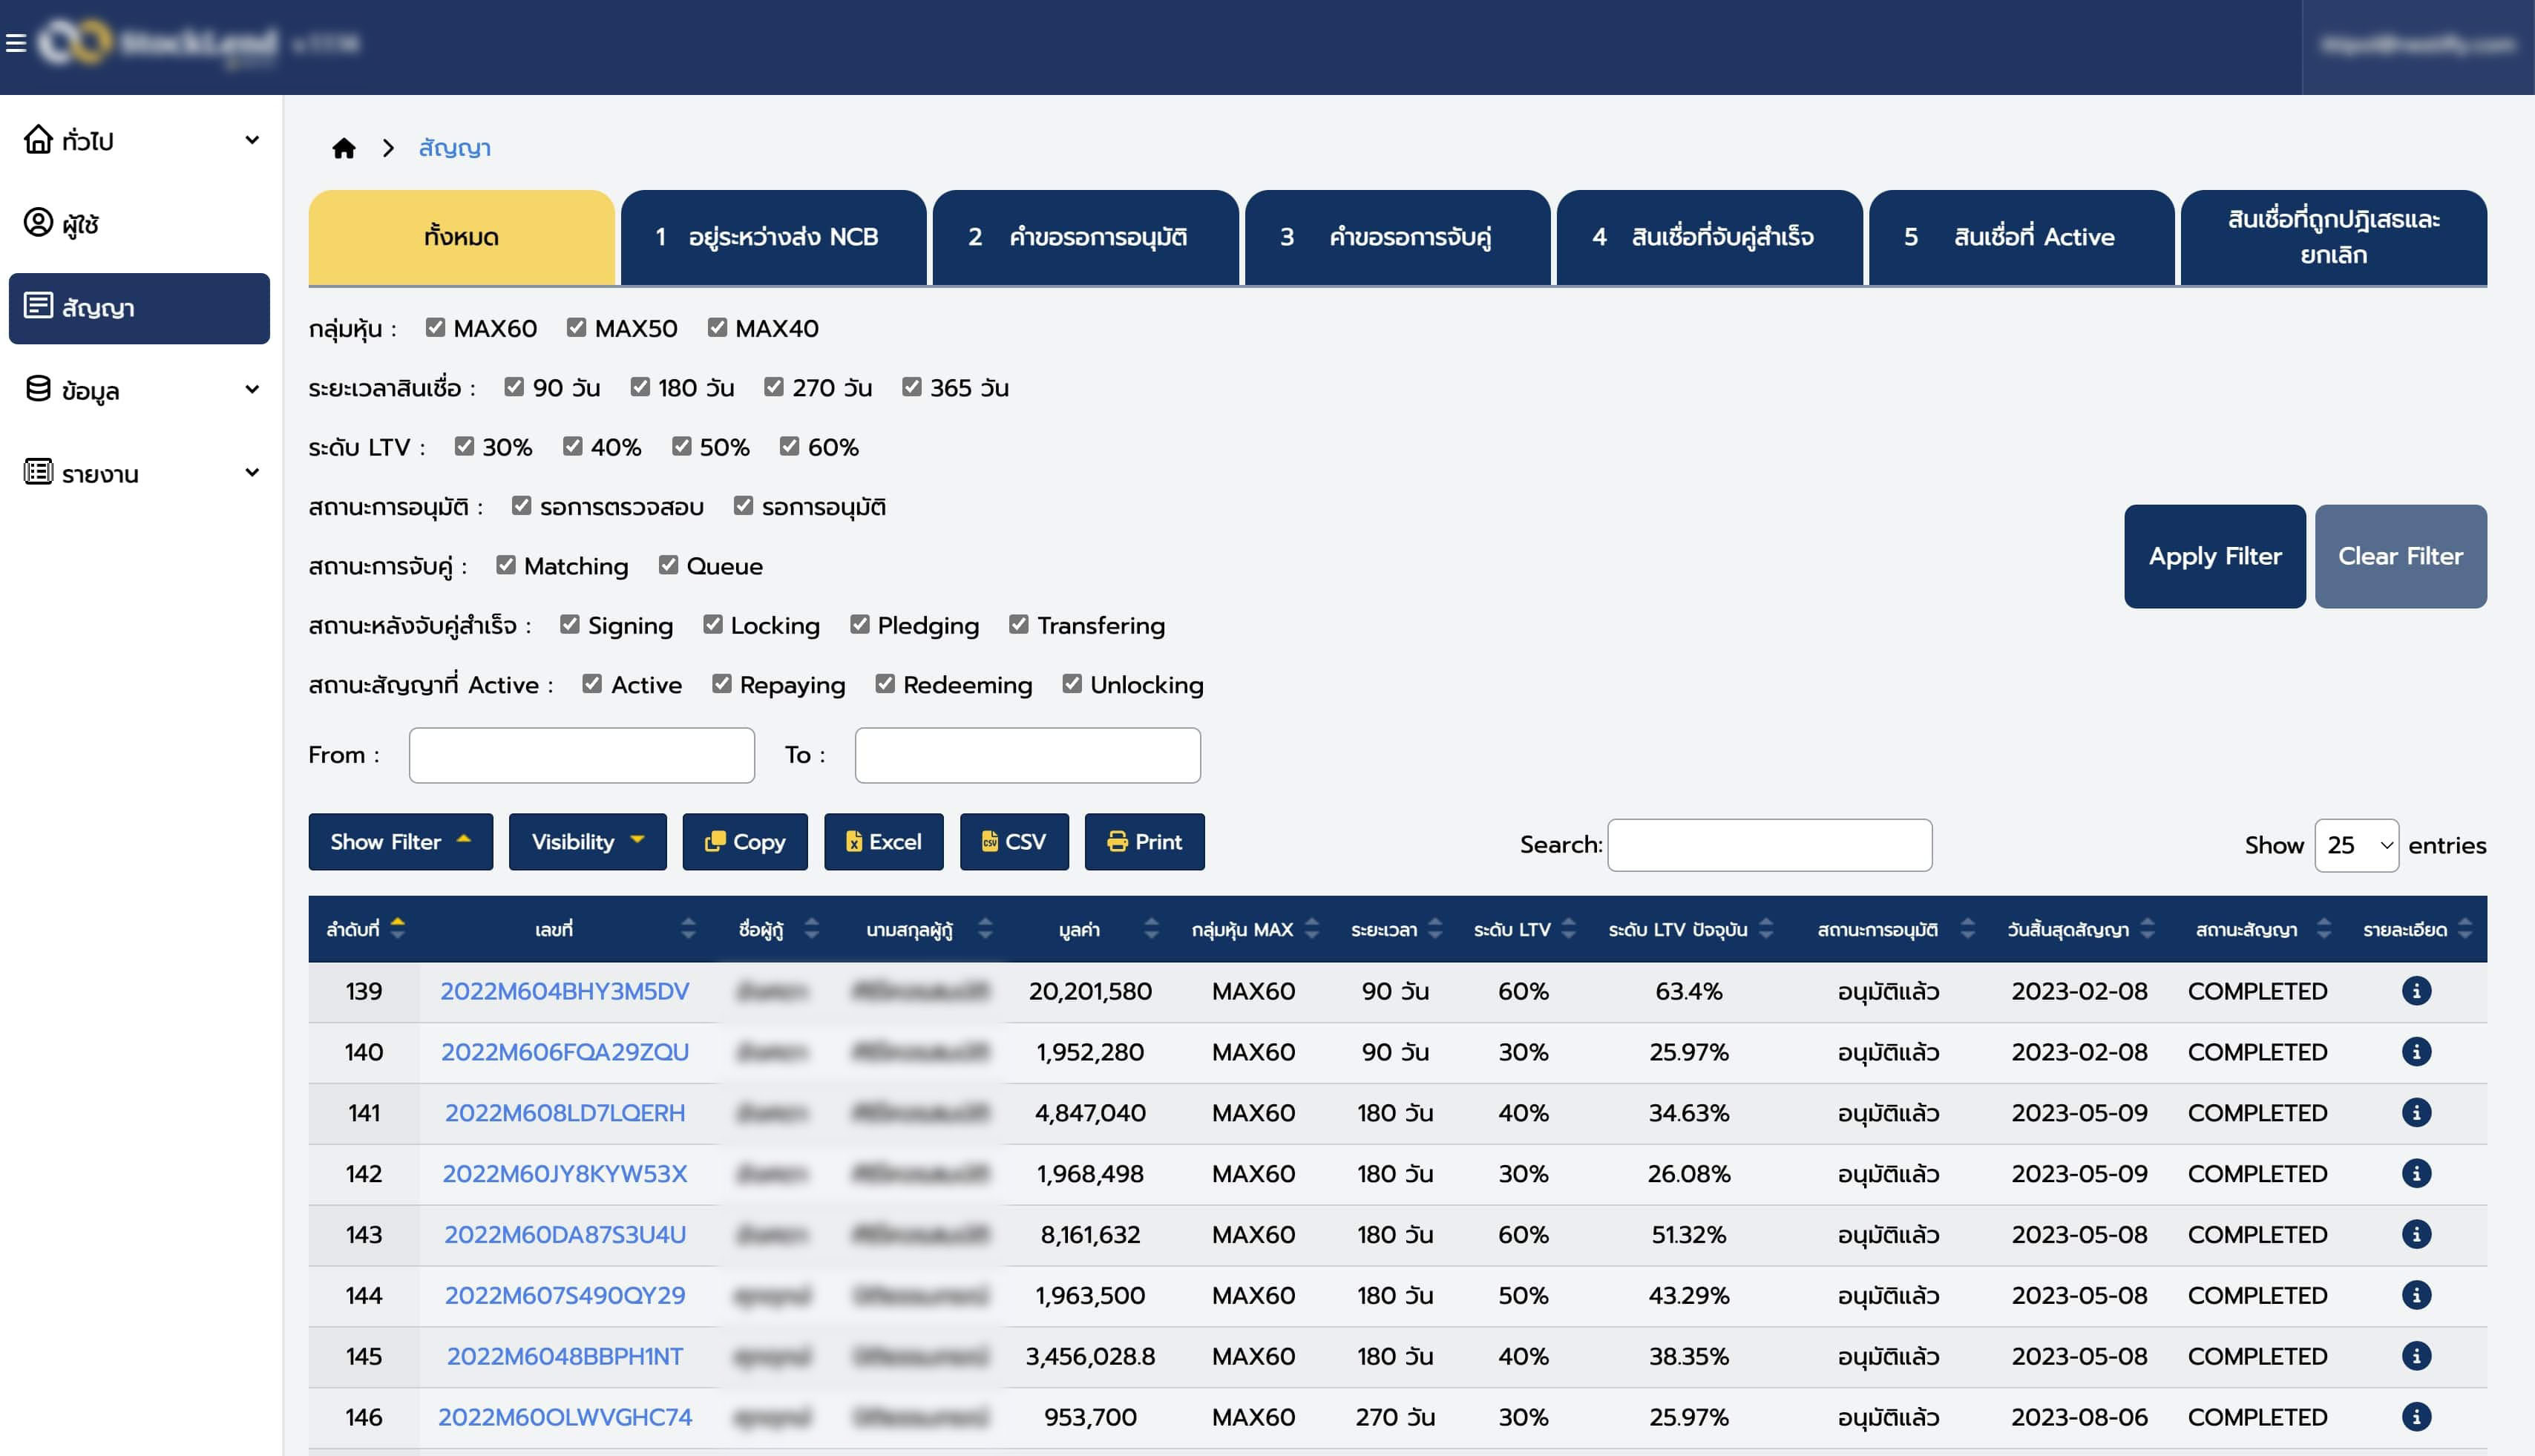Switch to คำขอรอการอนุมัติ tab
Screen dimensions: 2535x1456
1085,237
